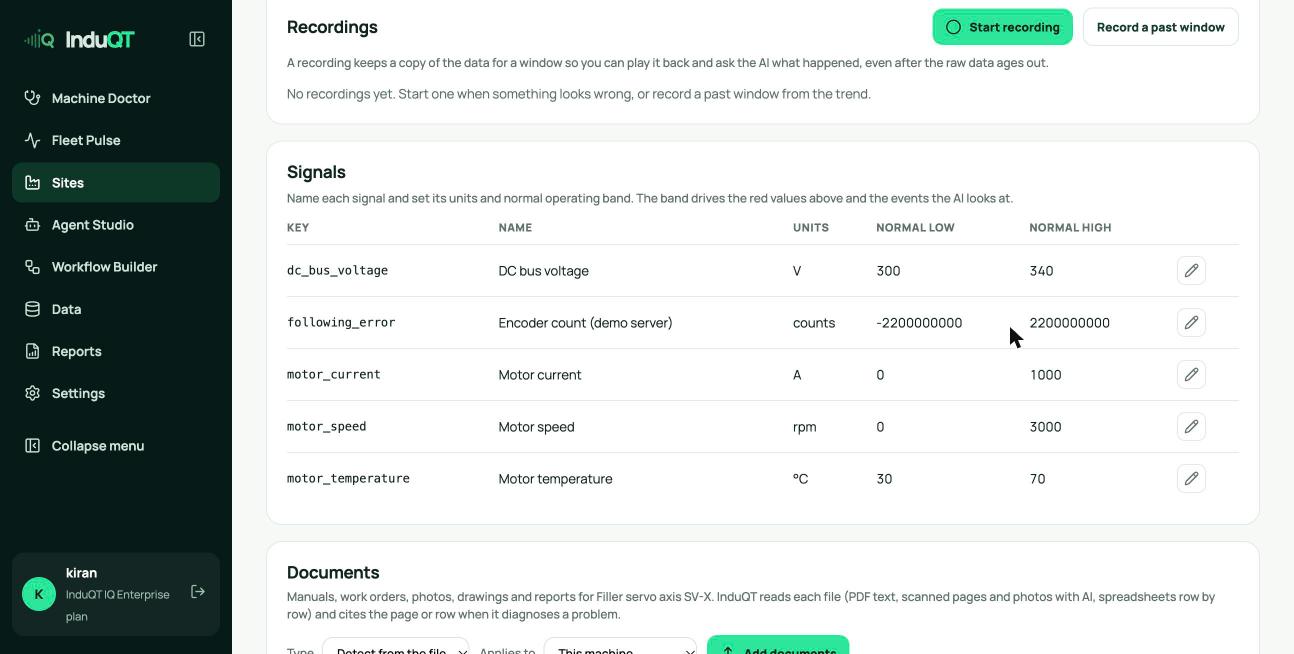This screenshot has width=1294, height=654.
Task: Open Applies to This machine dropdown
Action: (620, 646)
